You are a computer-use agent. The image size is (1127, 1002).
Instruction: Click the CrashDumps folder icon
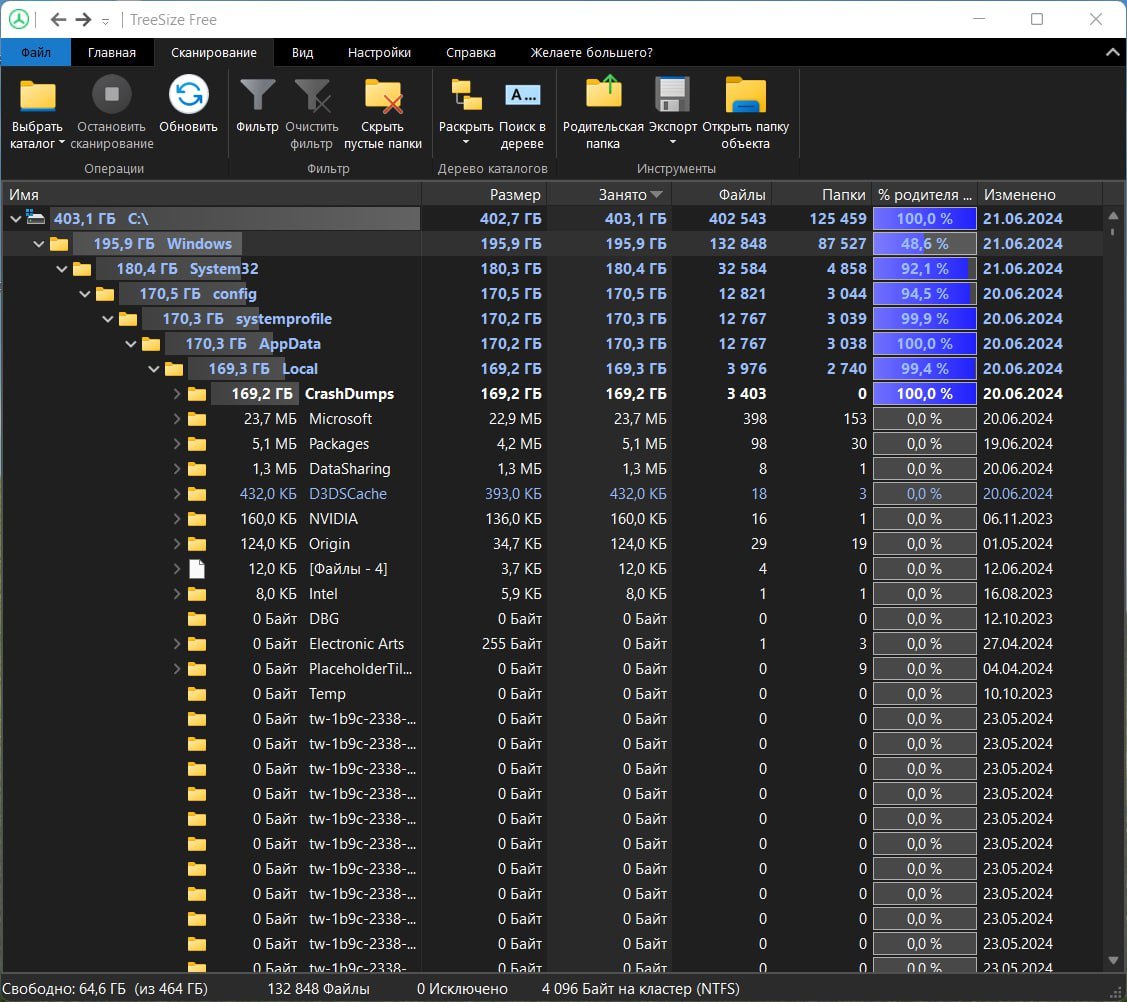pos(197,394)
